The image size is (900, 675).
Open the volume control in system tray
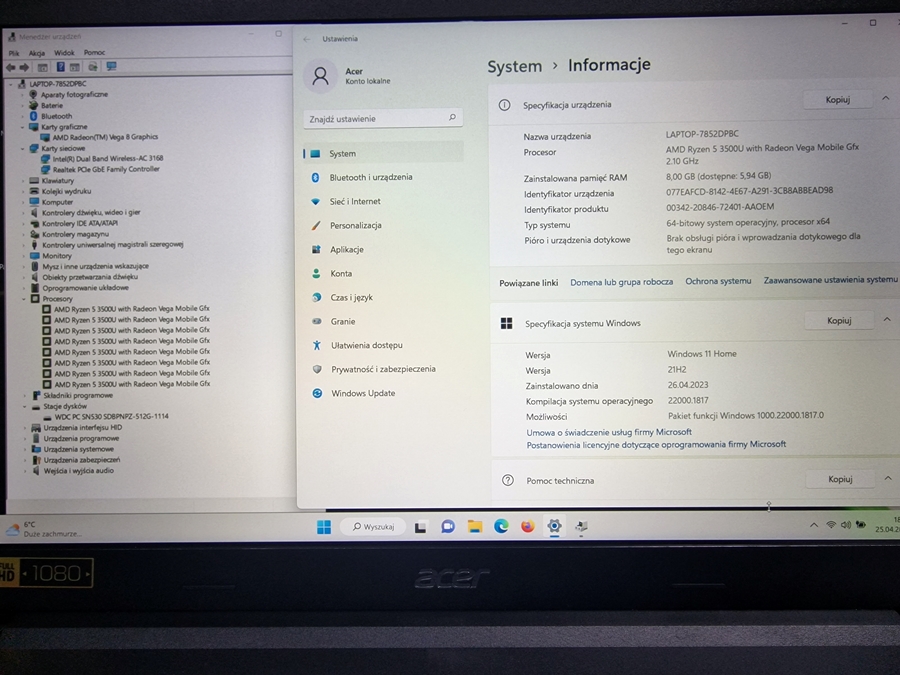coord(845,525)
